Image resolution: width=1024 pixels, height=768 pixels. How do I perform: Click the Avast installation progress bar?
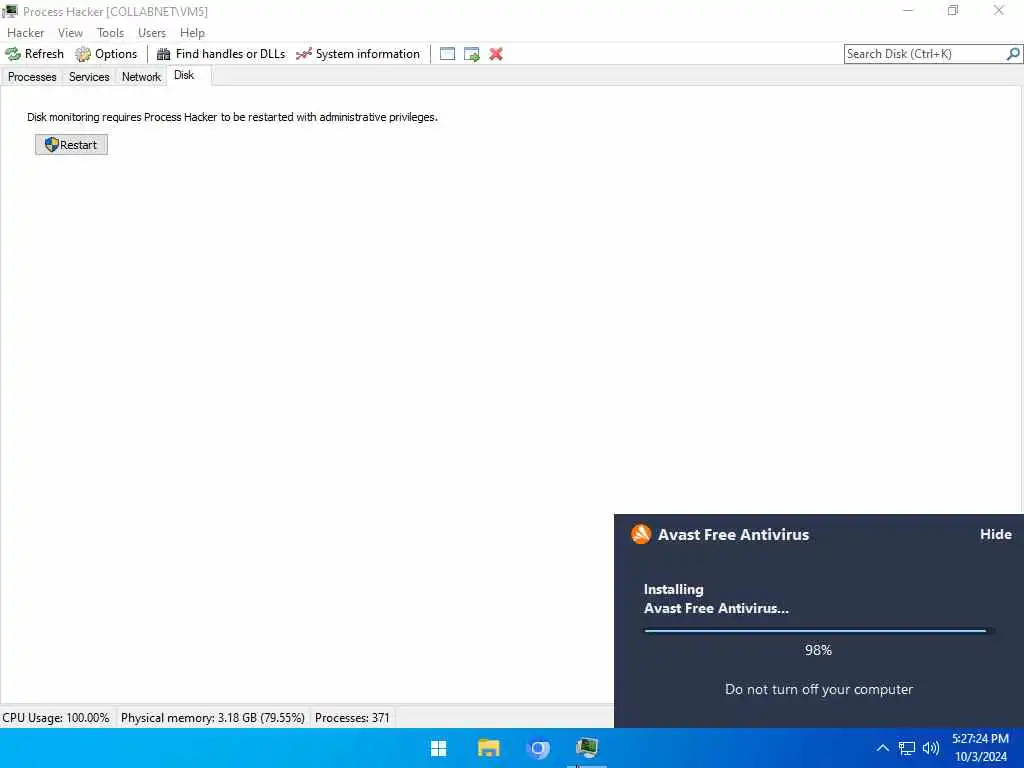click(x=819, y=631)
